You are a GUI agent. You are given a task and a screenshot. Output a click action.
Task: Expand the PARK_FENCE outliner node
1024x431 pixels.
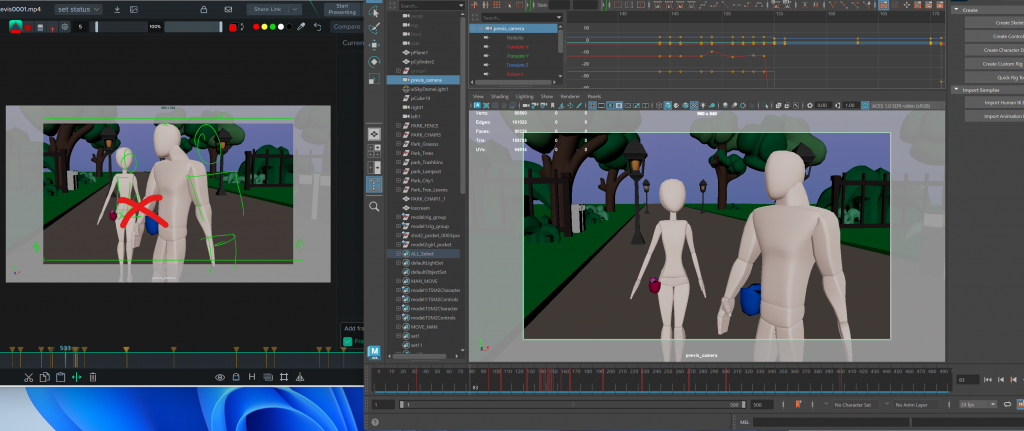[399, 125]
